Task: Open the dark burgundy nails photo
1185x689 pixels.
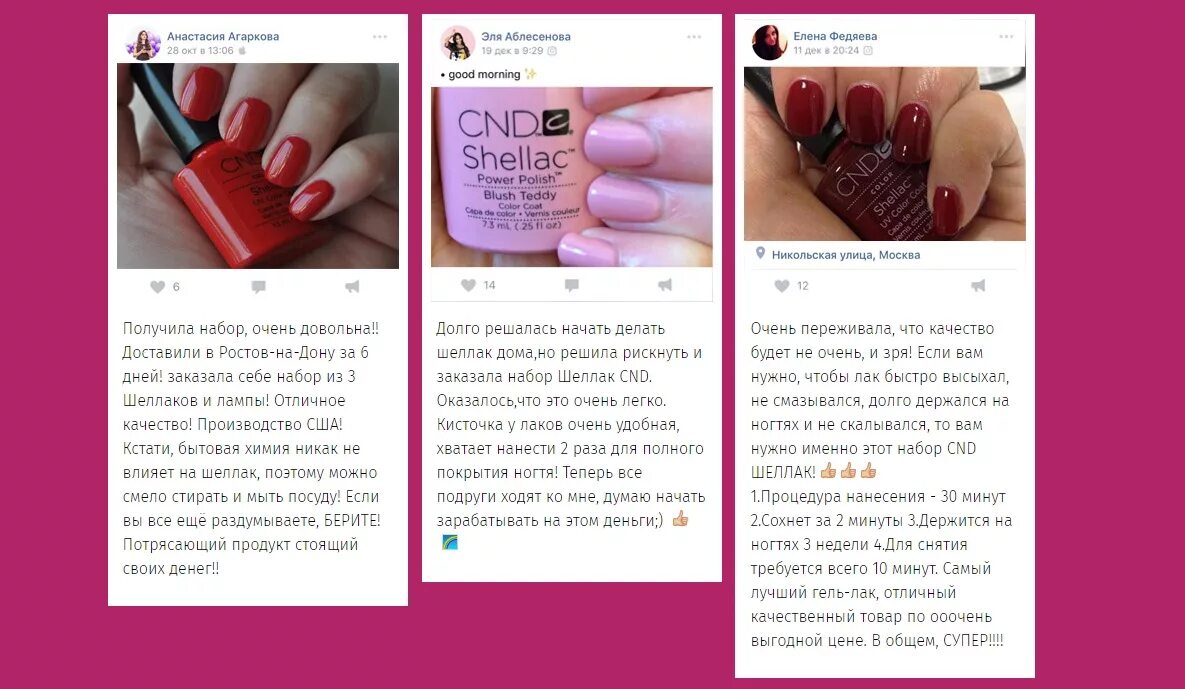Action: click(884, 153)
